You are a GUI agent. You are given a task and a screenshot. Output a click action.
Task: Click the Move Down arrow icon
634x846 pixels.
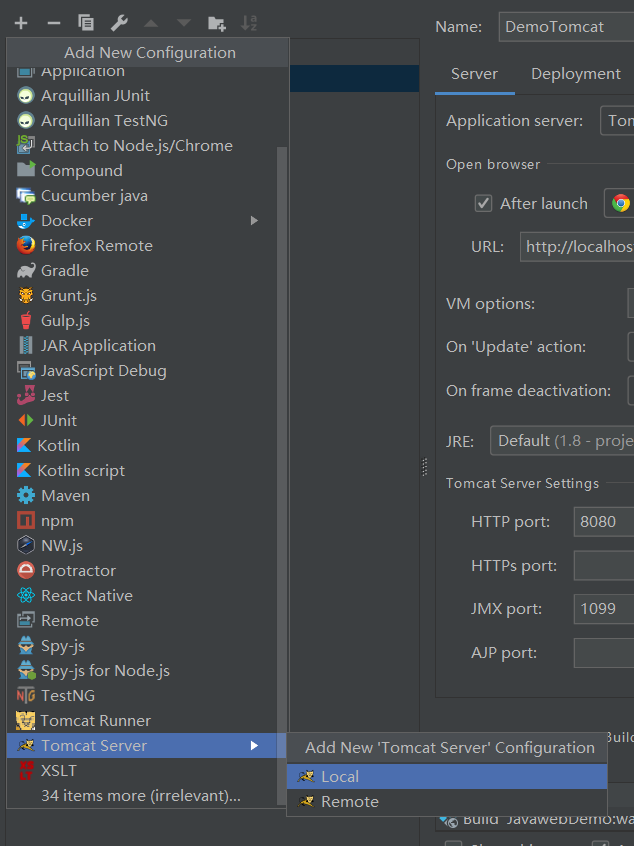click(x=184, y=23)
